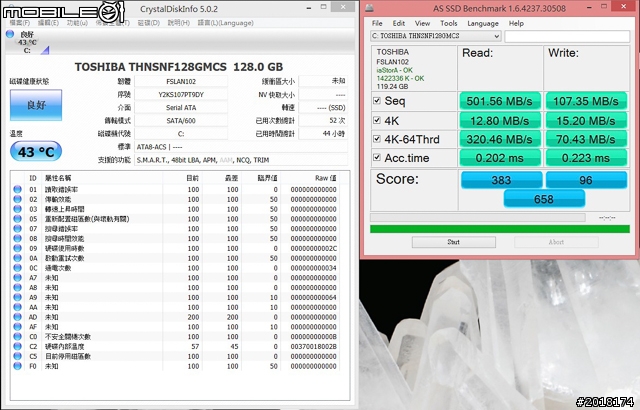Click the Acc.time write value 0.223 ms
The image size is (640, 410).
coord(586,158)
